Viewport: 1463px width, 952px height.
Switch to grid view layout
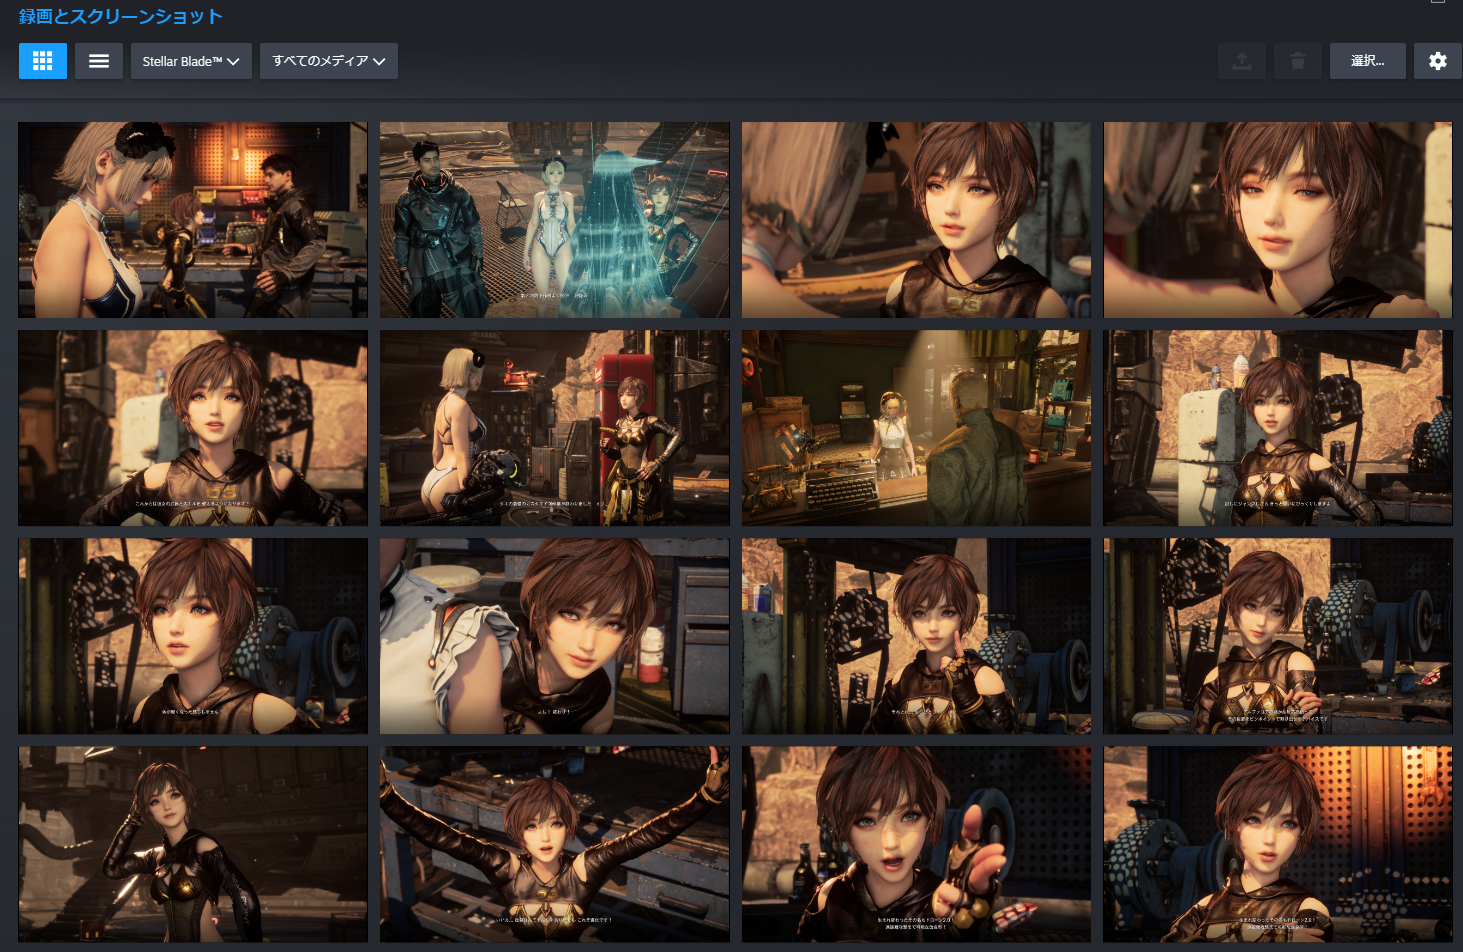coord(43,61)
